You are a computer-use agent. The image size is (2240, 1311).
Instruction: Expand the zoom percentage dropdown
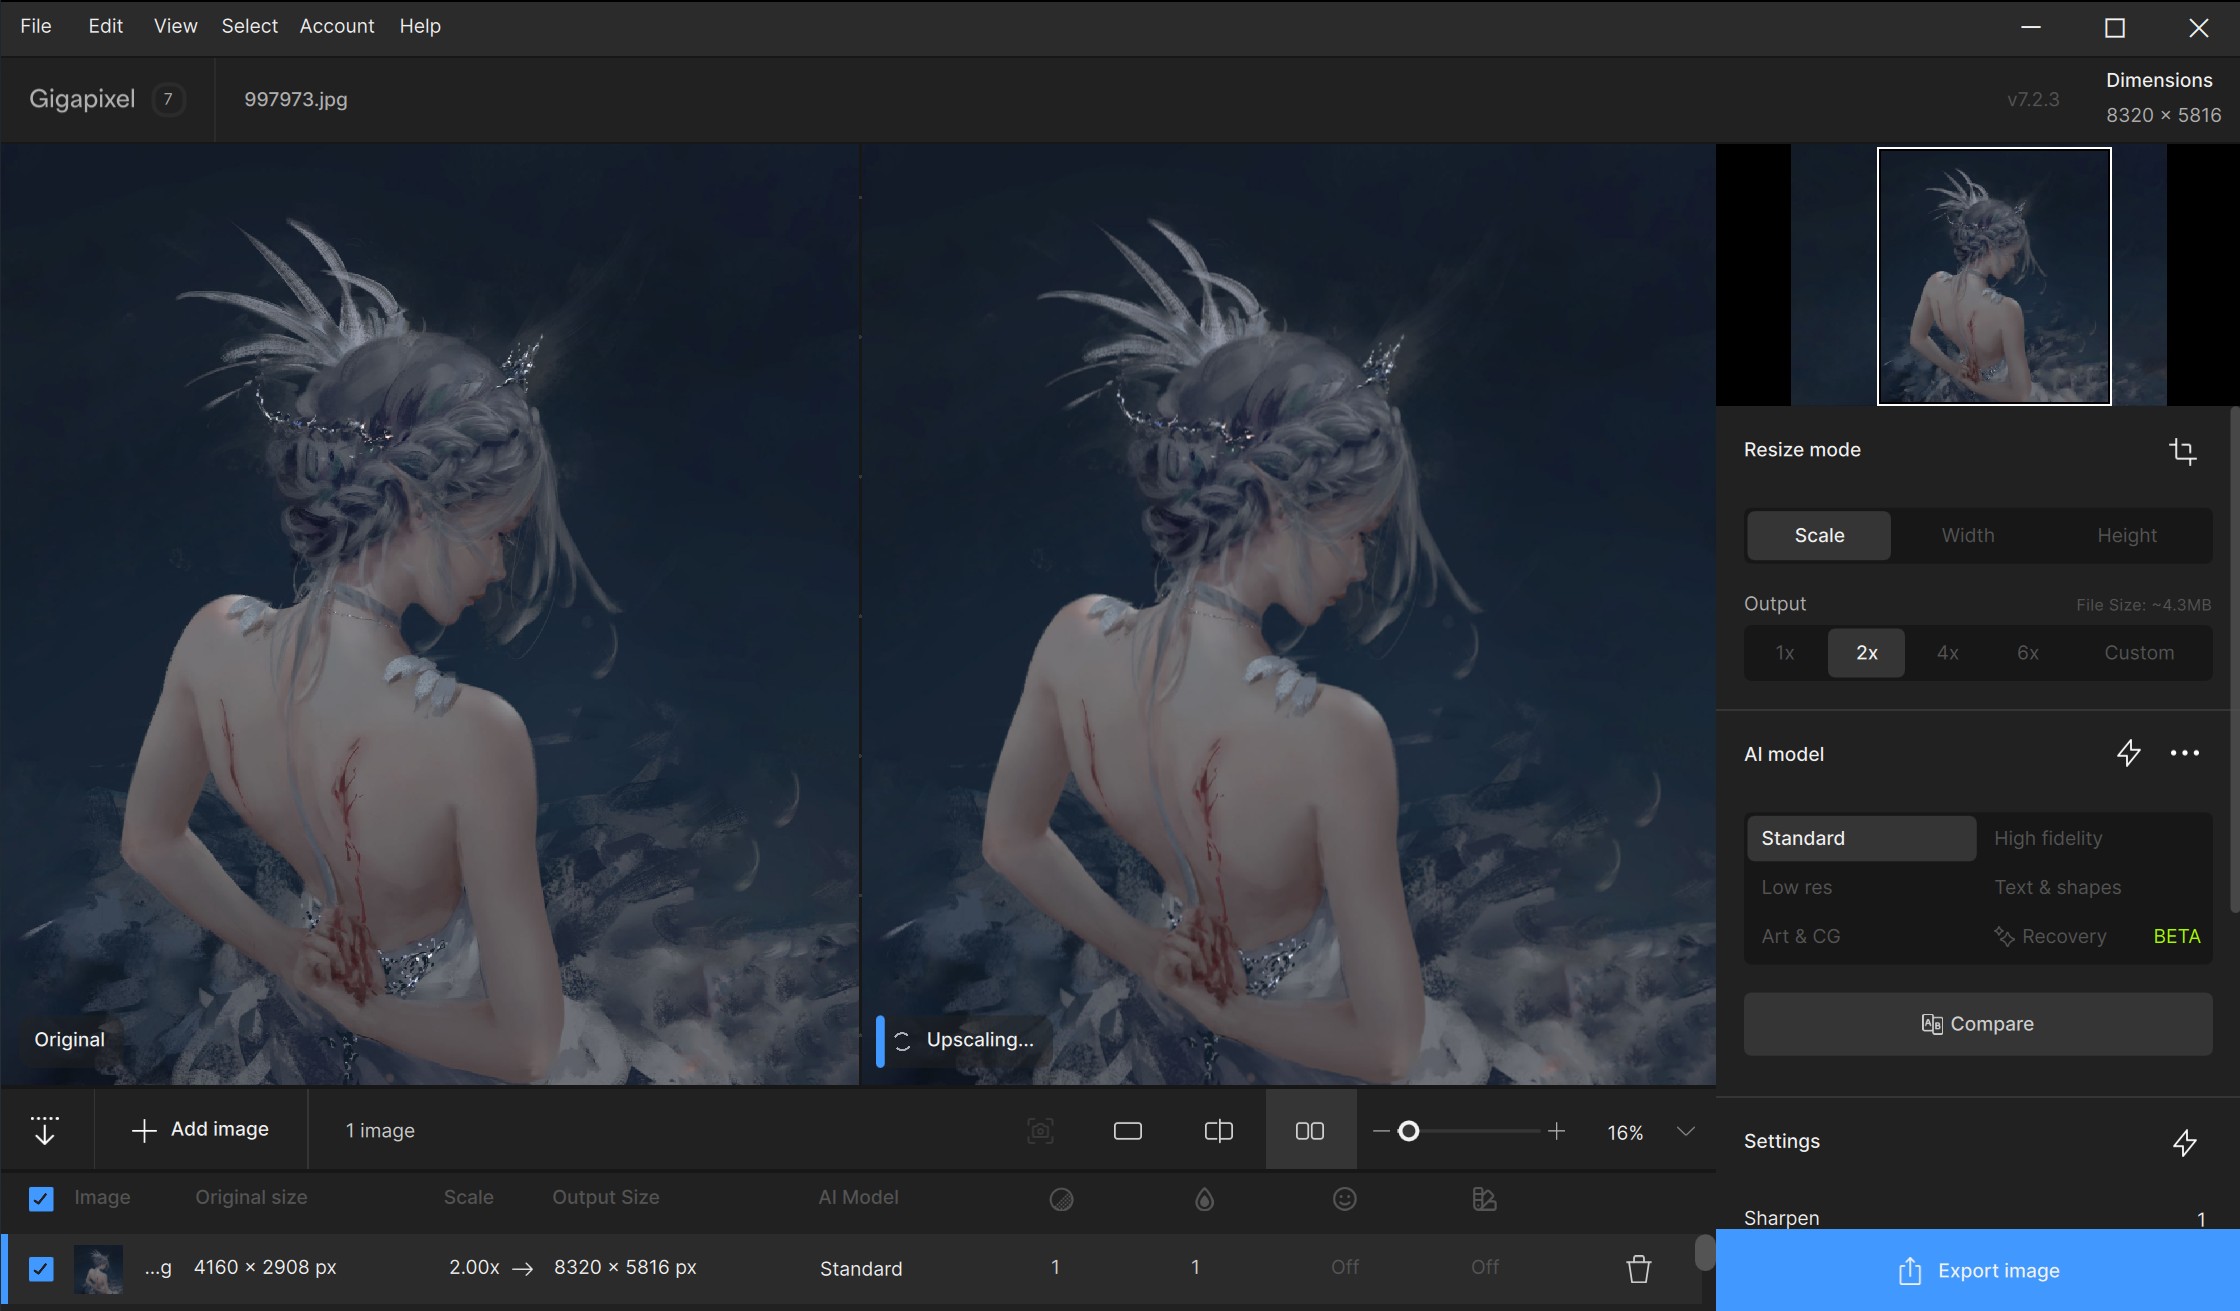click(1682, 1130)
